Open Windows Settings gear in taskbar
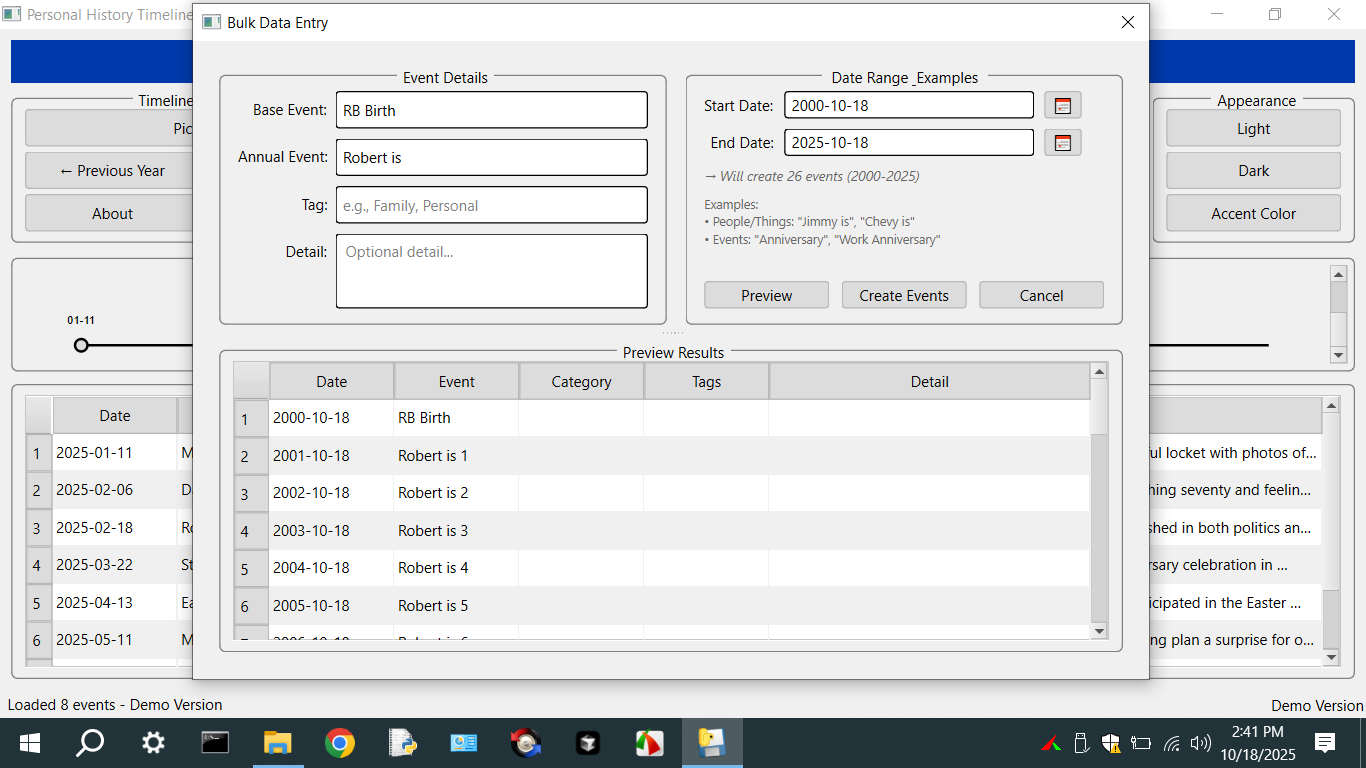 point(153,743)
